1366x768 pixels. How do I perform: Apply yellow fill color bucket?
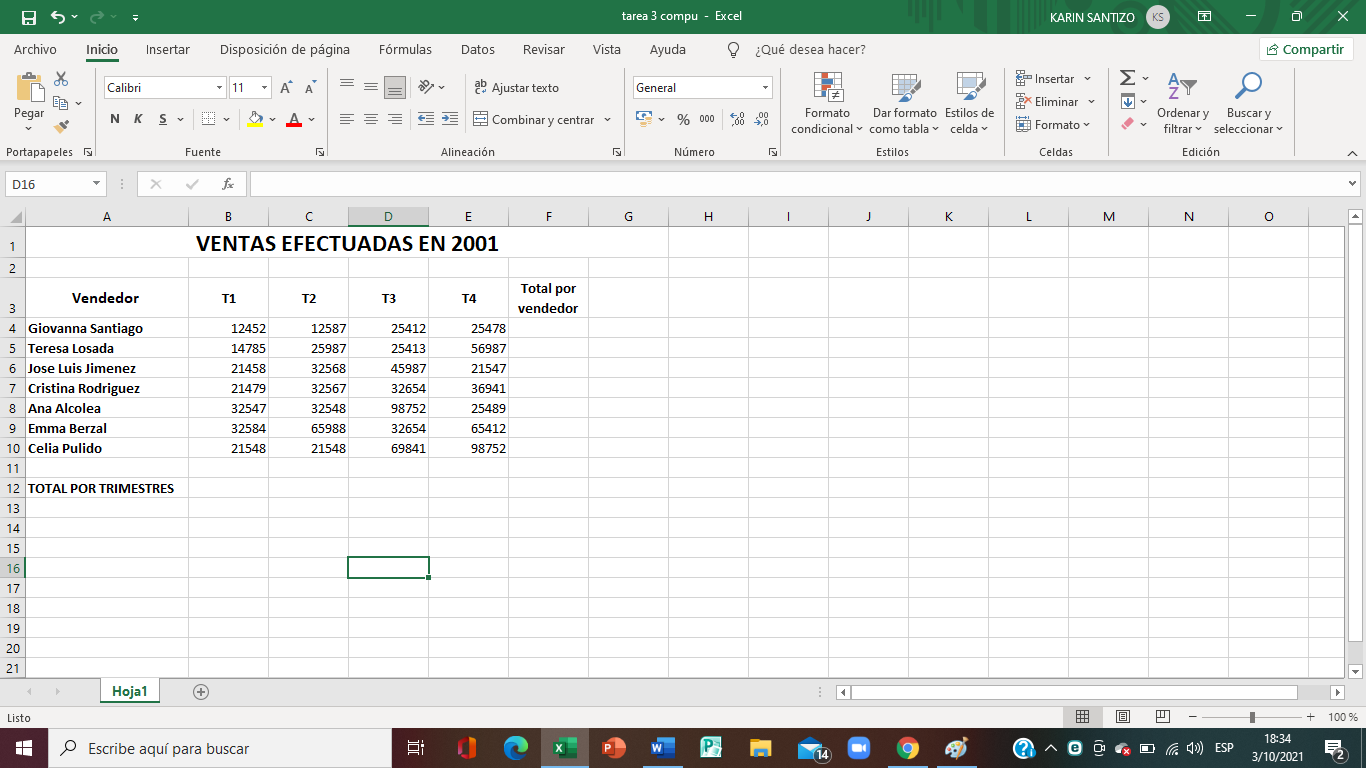point(255,119)
